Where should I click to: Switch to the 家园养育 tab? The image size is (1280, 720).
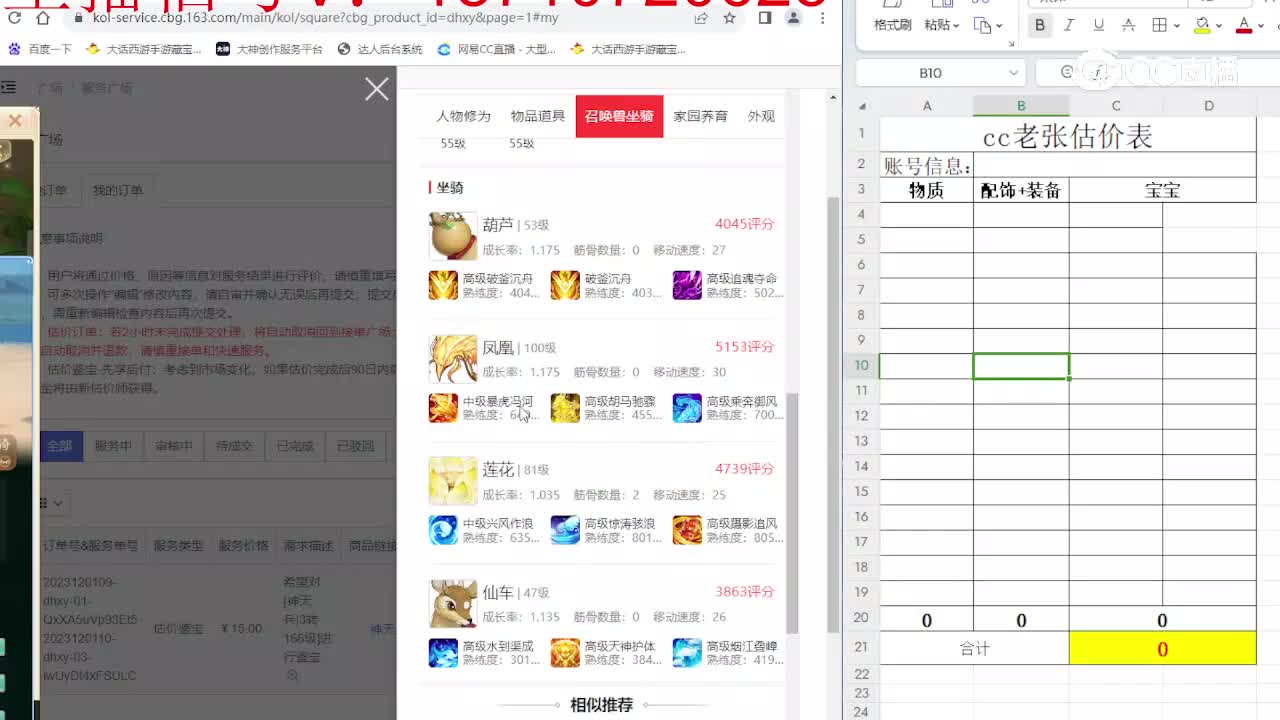point(700,116)
